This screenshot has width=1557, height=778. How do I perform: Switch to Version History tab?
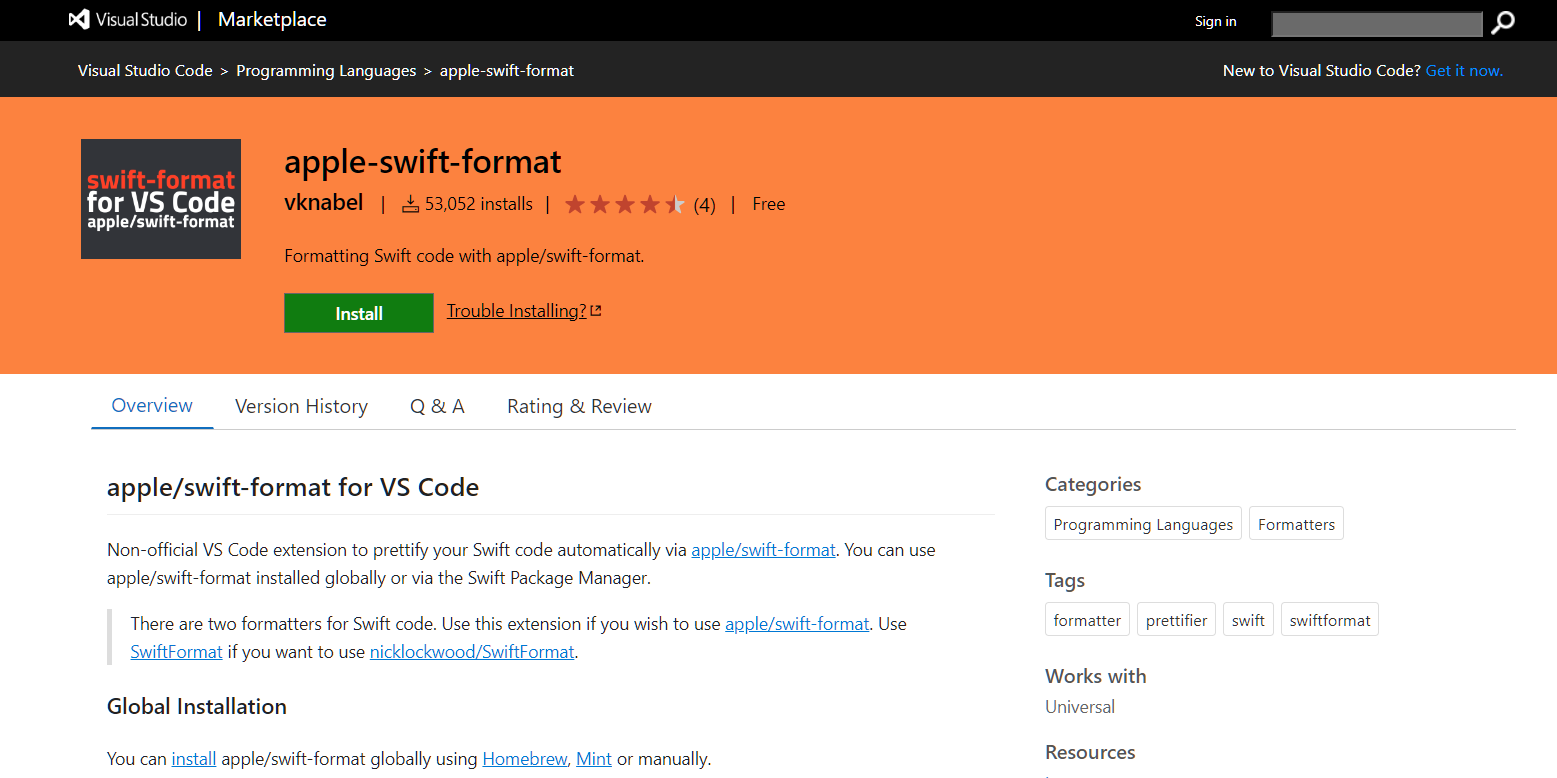[301, 407]
